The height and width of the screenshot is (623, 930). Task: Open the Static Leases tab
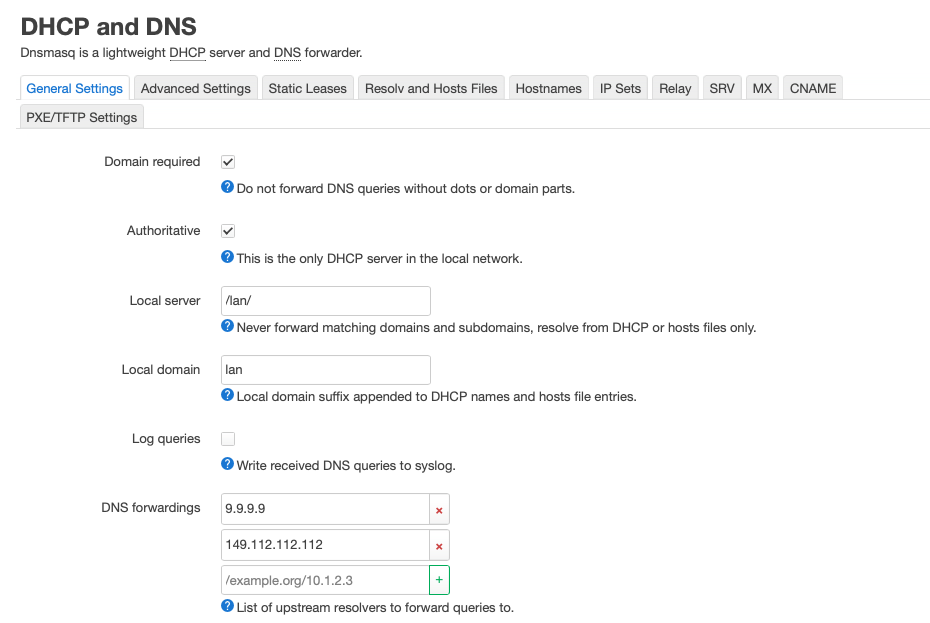pyautogui.click(x=307, y=88)
